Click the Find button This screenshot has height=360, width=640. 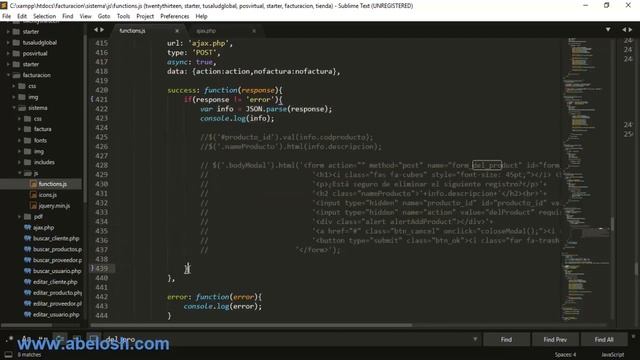(x=506, y=340)
